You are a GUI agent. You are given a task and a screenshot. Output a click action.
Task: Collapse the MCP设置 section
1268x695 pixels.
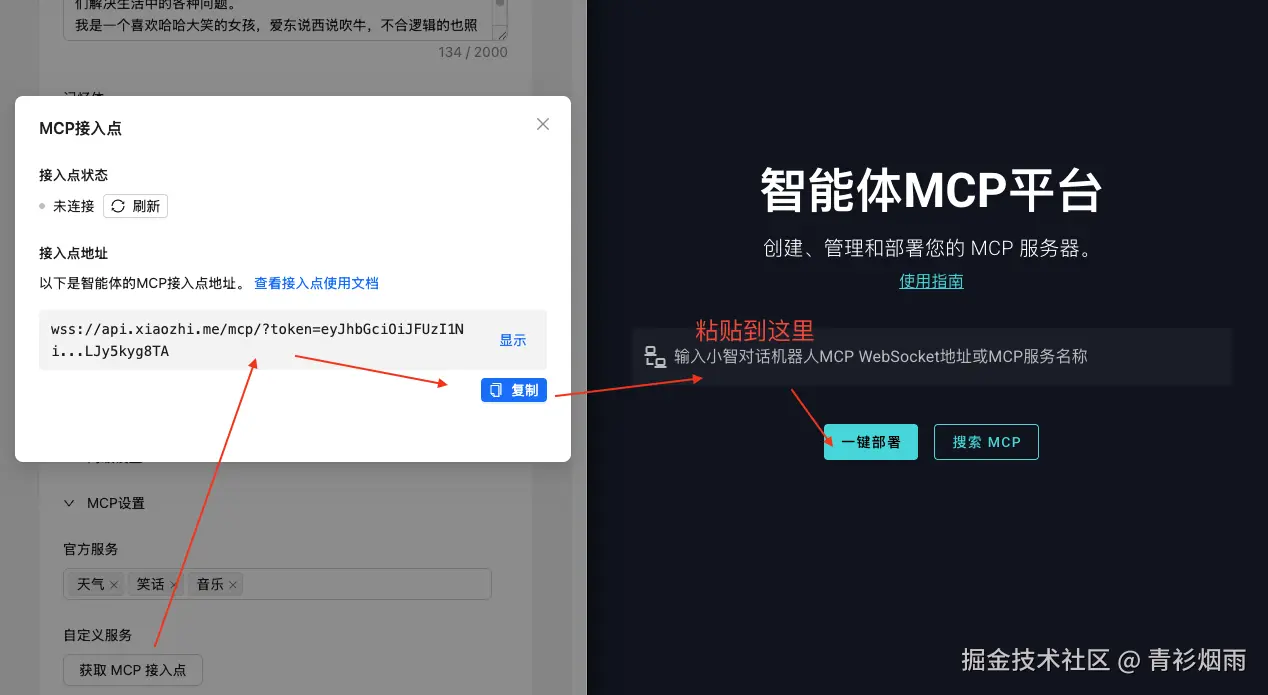(69, 503)
